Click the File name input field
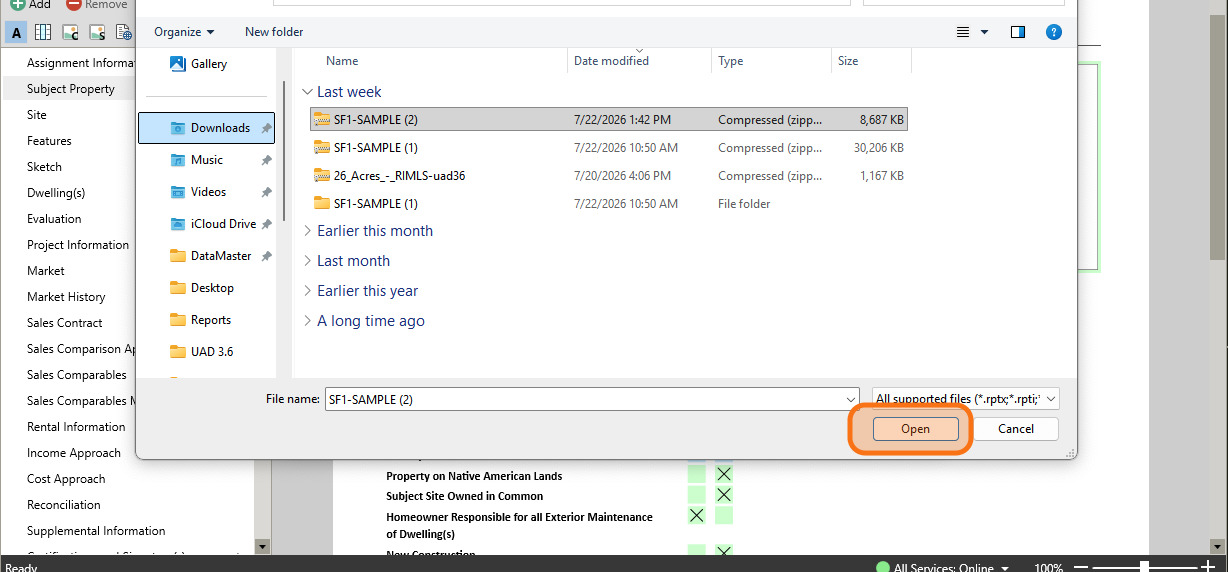Screen dimensions: 1228x572 (x=591, y=399)
